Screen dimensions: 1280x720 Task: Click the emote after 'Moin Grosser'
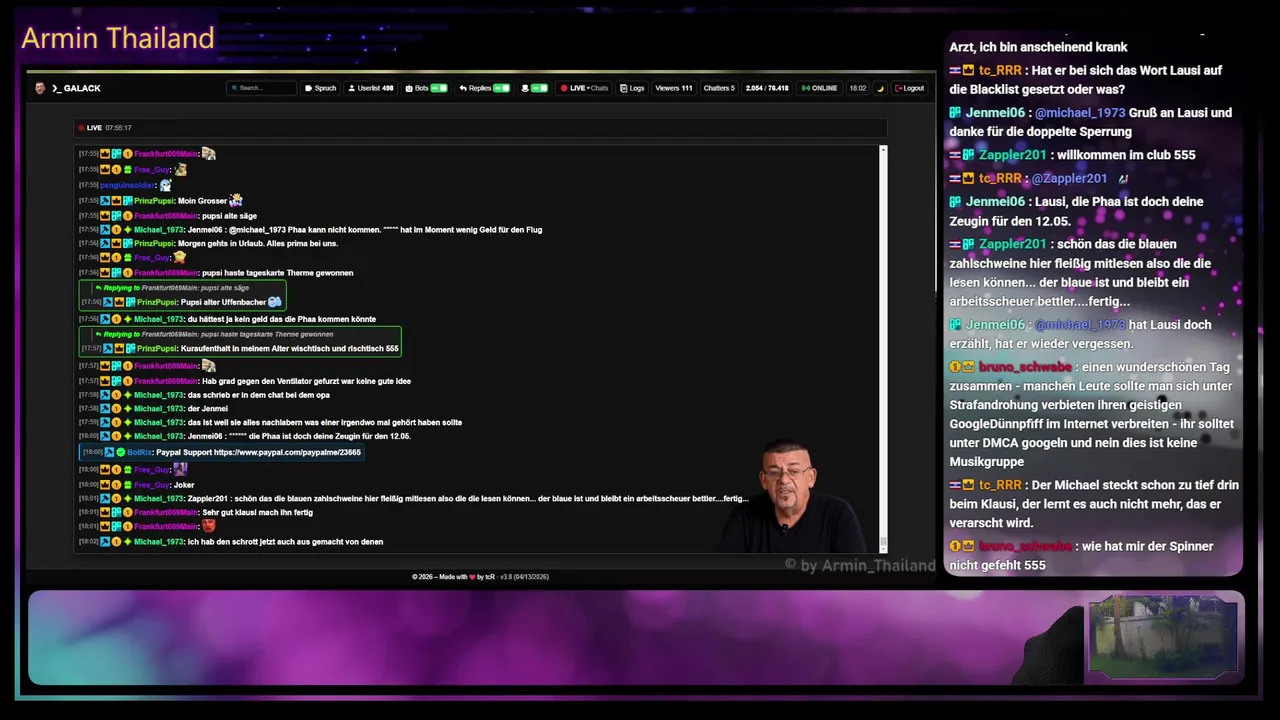tap(236, 200)
